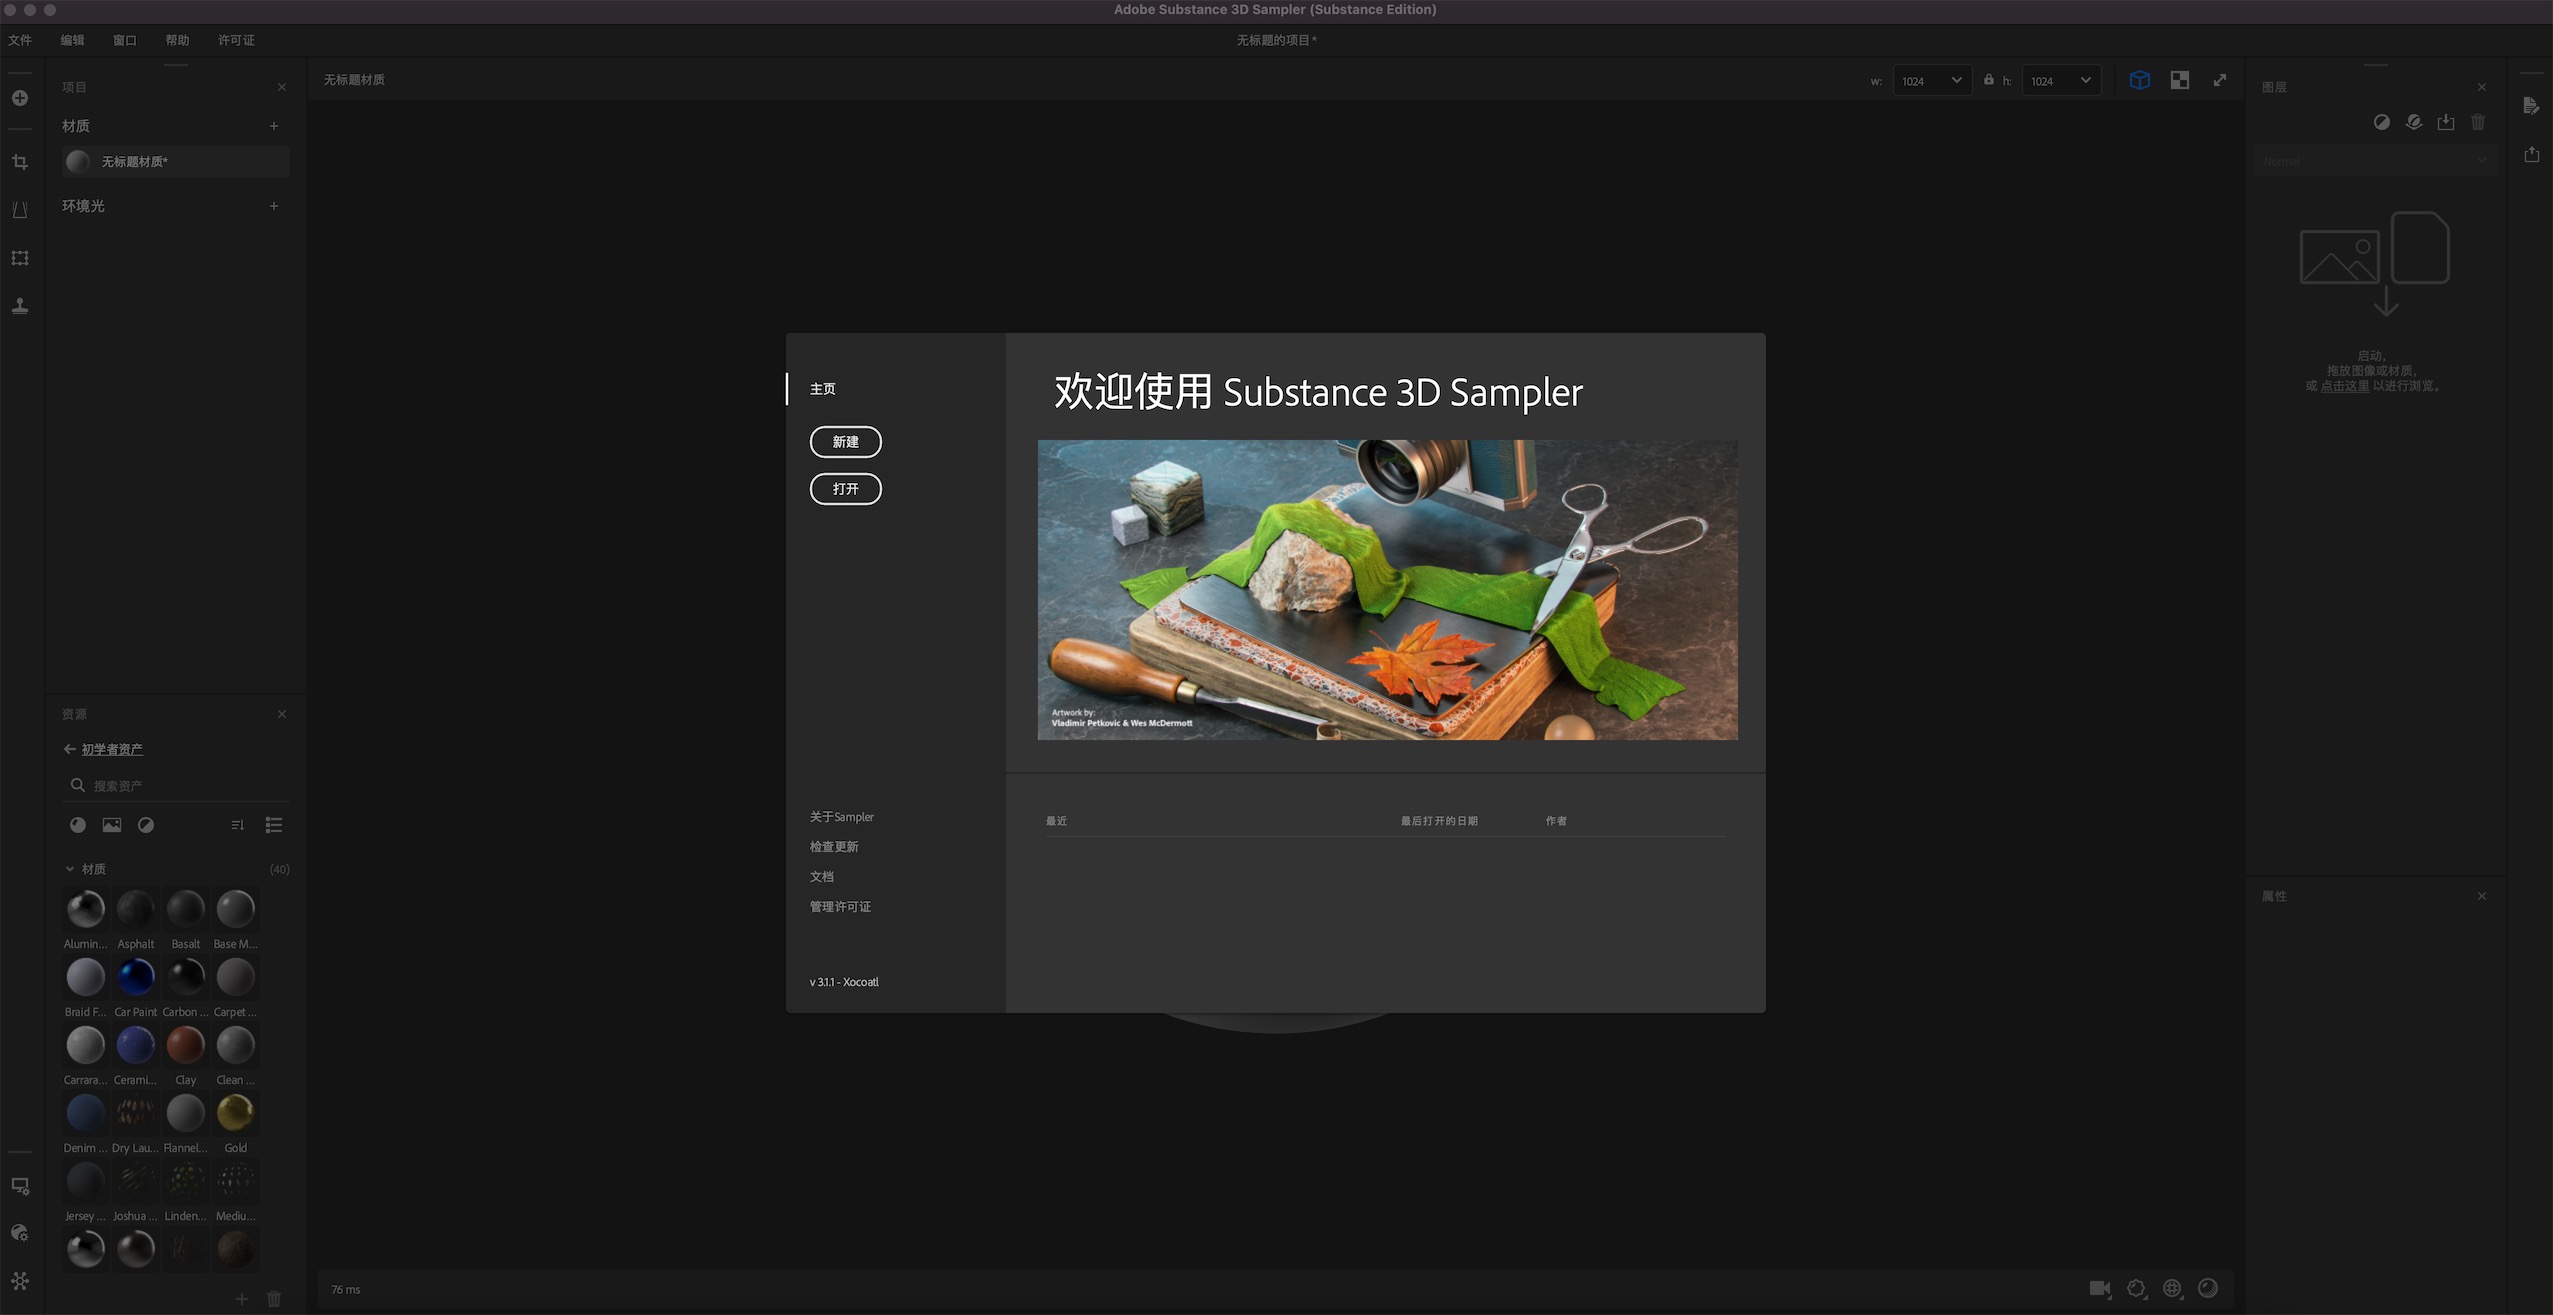This screenshot has width=2553, height=1315.
Task: Click the 打开 button
Action: [846, 489]
